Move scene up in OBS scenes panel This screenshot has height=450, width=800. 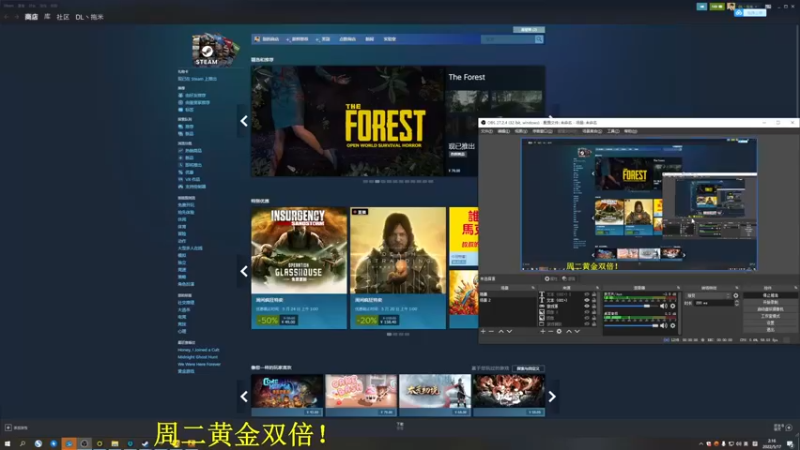pos(501,332)
